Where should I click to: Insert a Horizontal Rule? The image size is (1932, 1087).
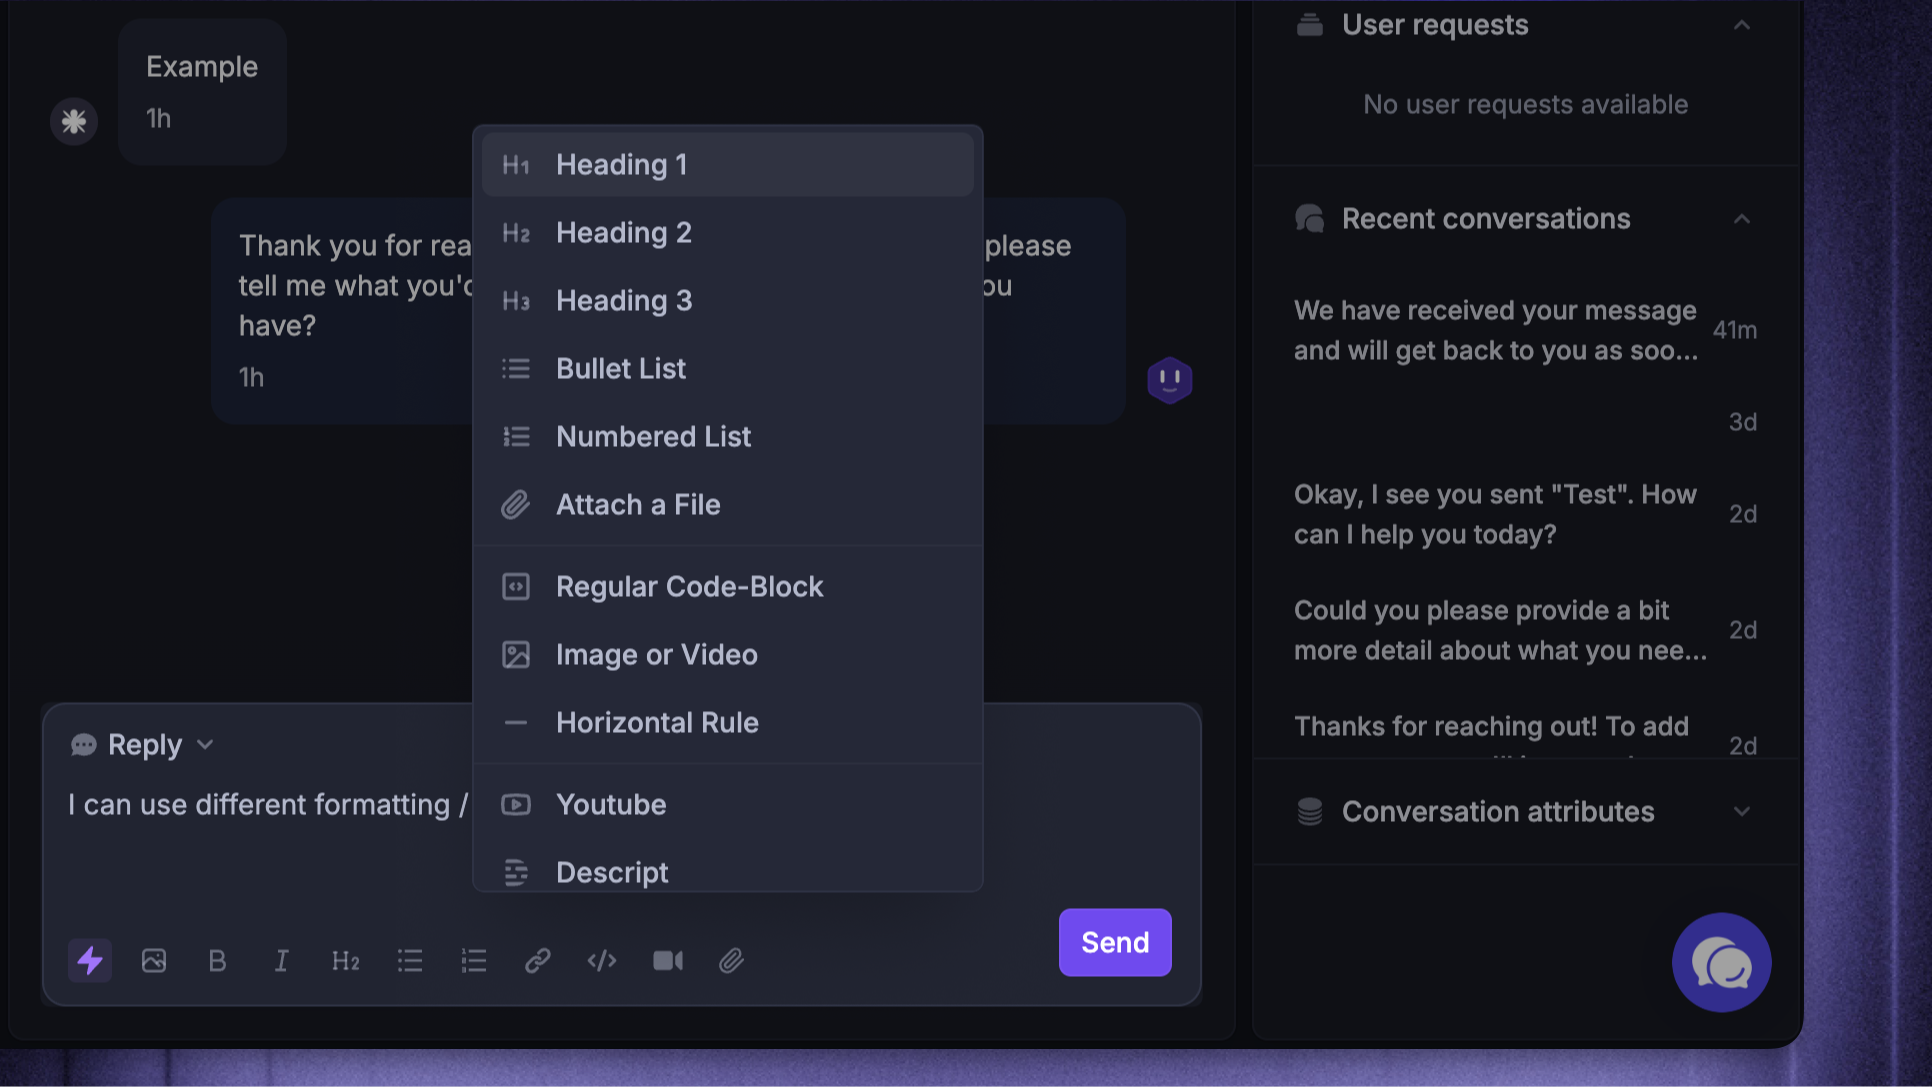(x=728, y=722)
